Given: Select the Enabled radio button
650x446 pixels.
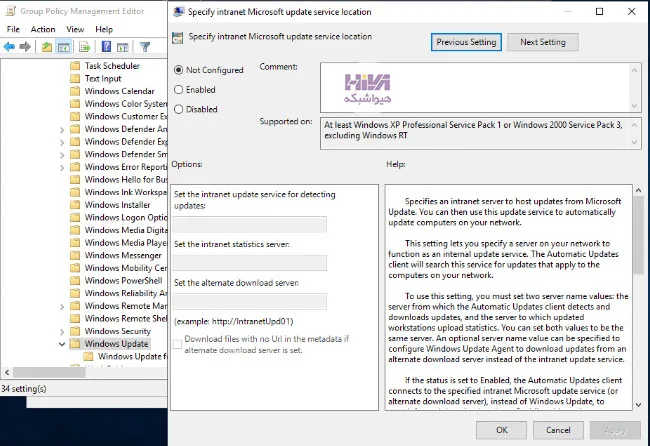Looking at the screenshot, I should (178, 90).
